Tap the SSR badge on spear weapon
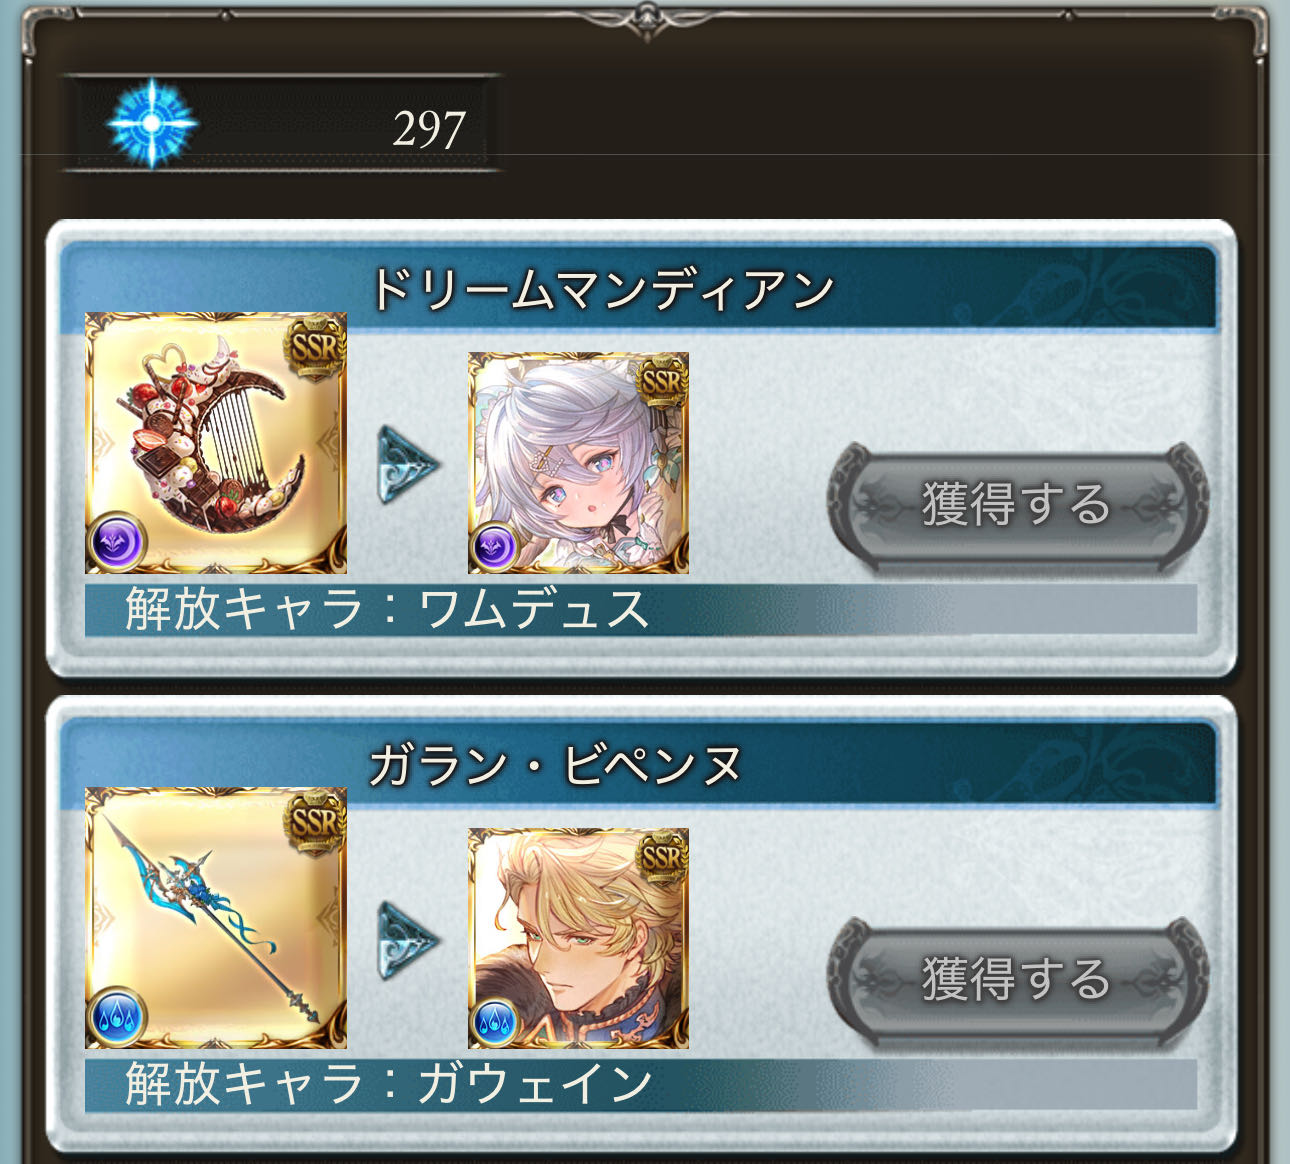 pyautogui.click(x=315, y=821)
